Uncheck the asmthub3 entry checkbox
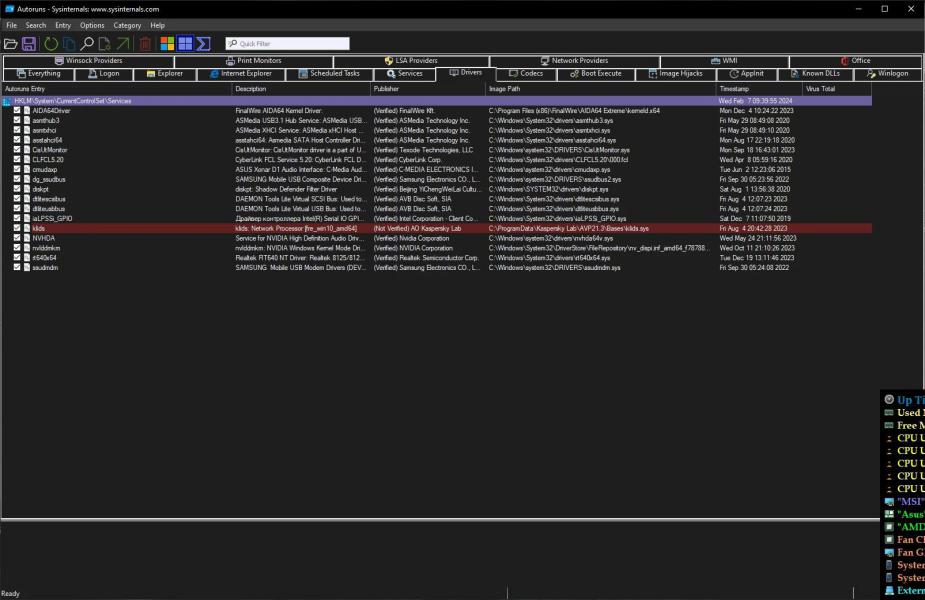The width and height of the screenshot is (925, 600). point(17,120)
